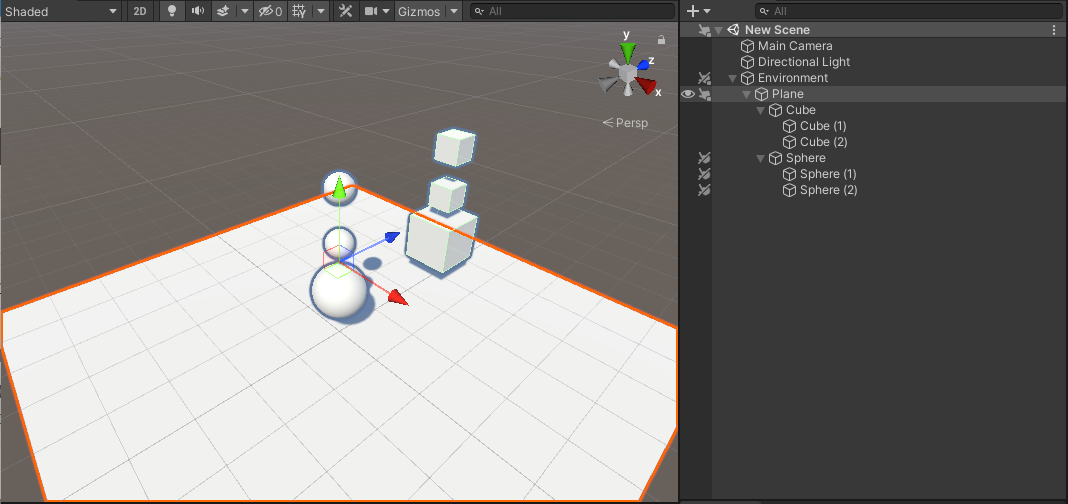Open the component editor tools icon

(345, 11)
